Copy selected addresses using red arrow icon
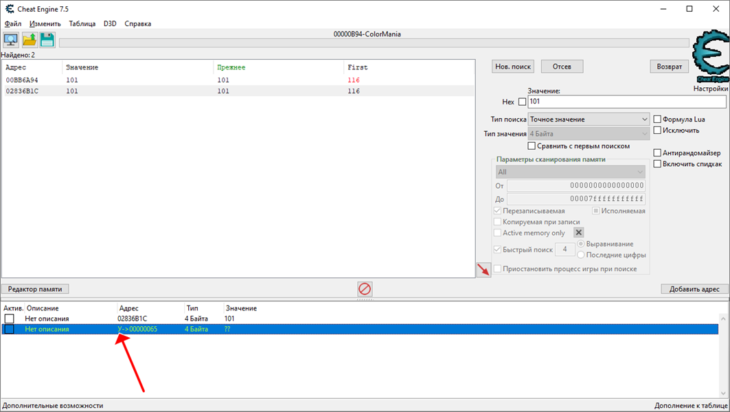 (483, 269)
